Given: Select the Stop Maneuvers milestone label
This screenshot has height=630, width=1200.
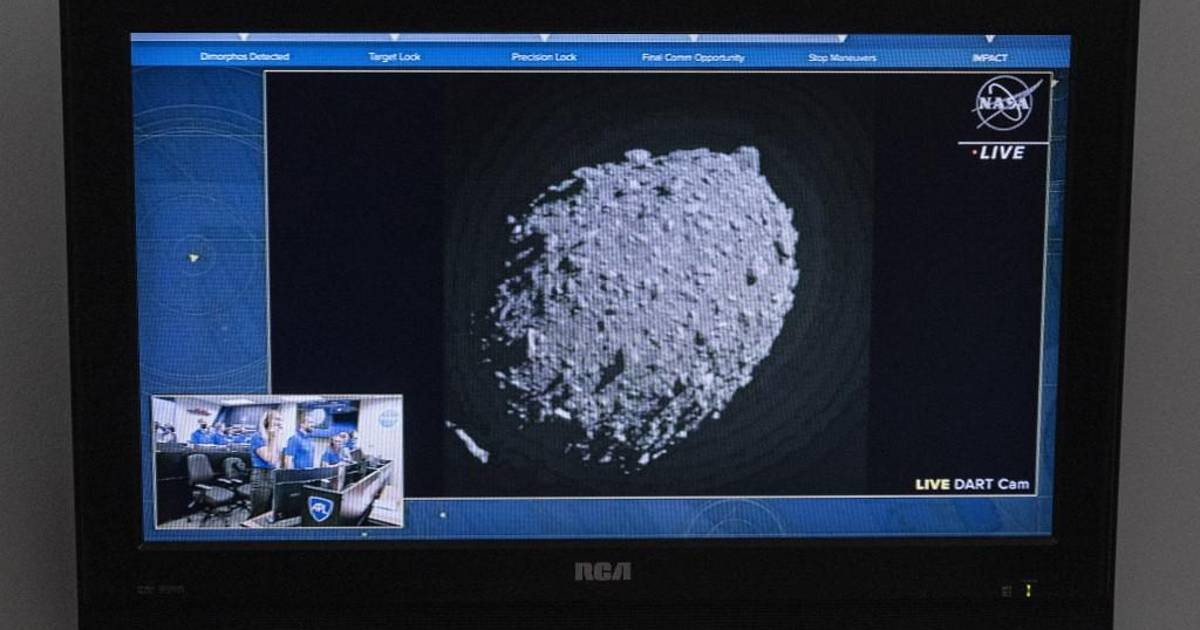Looking at the screenshot, I should click(x=842, y=57).
